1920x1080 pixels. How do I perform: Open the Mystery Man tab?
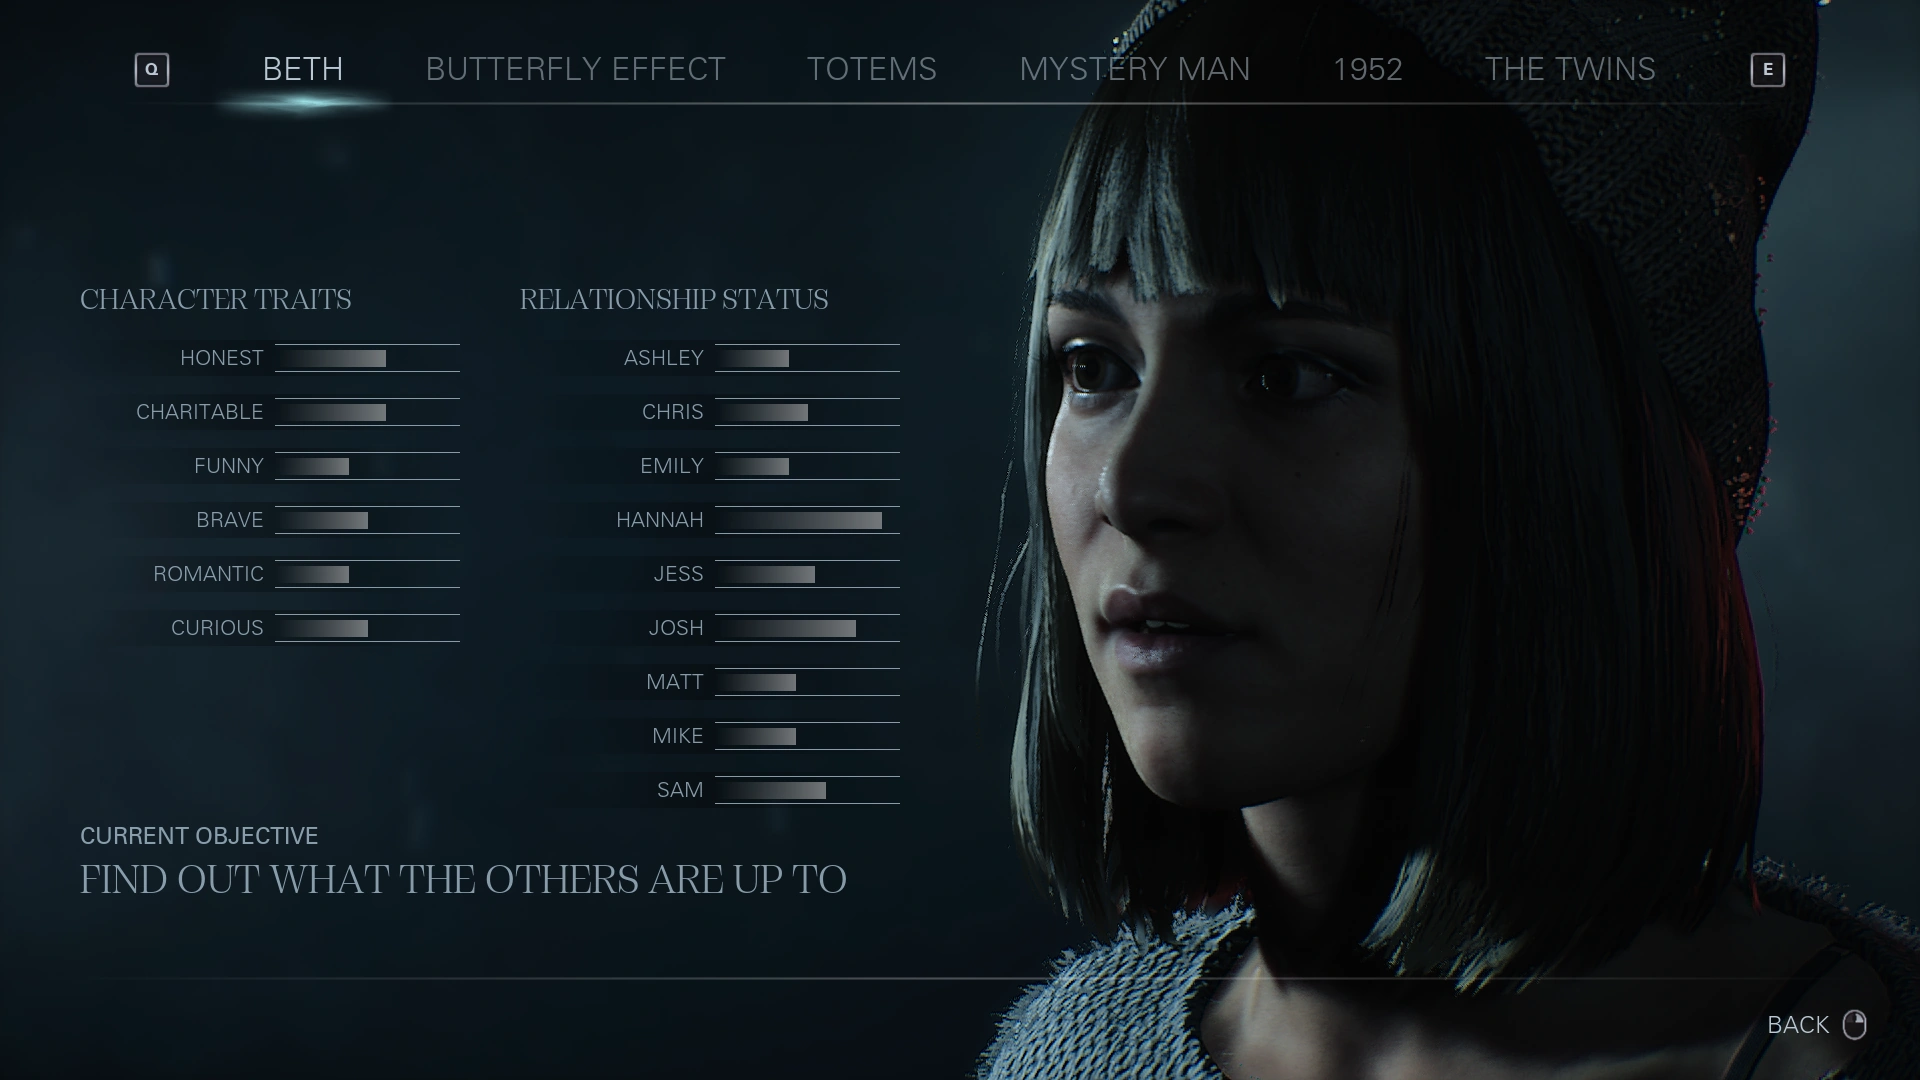[1134, 69]
